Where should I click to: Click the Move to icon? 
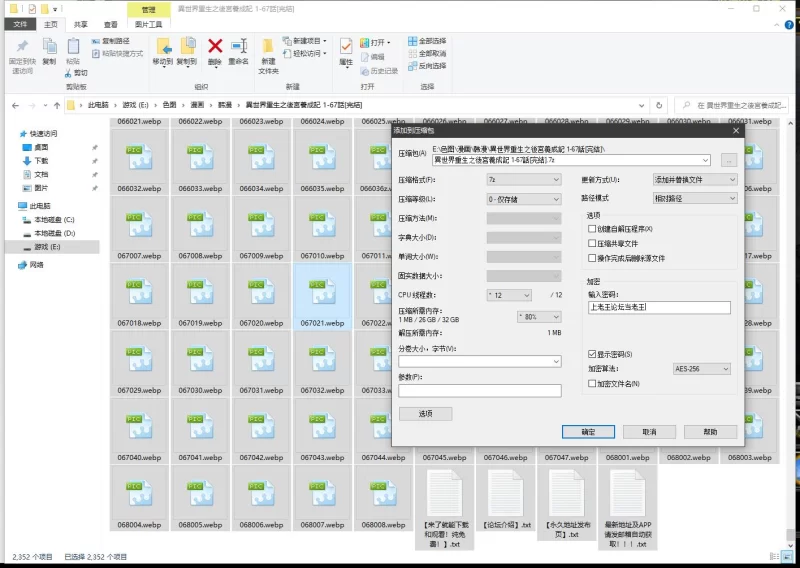[162, 47]
